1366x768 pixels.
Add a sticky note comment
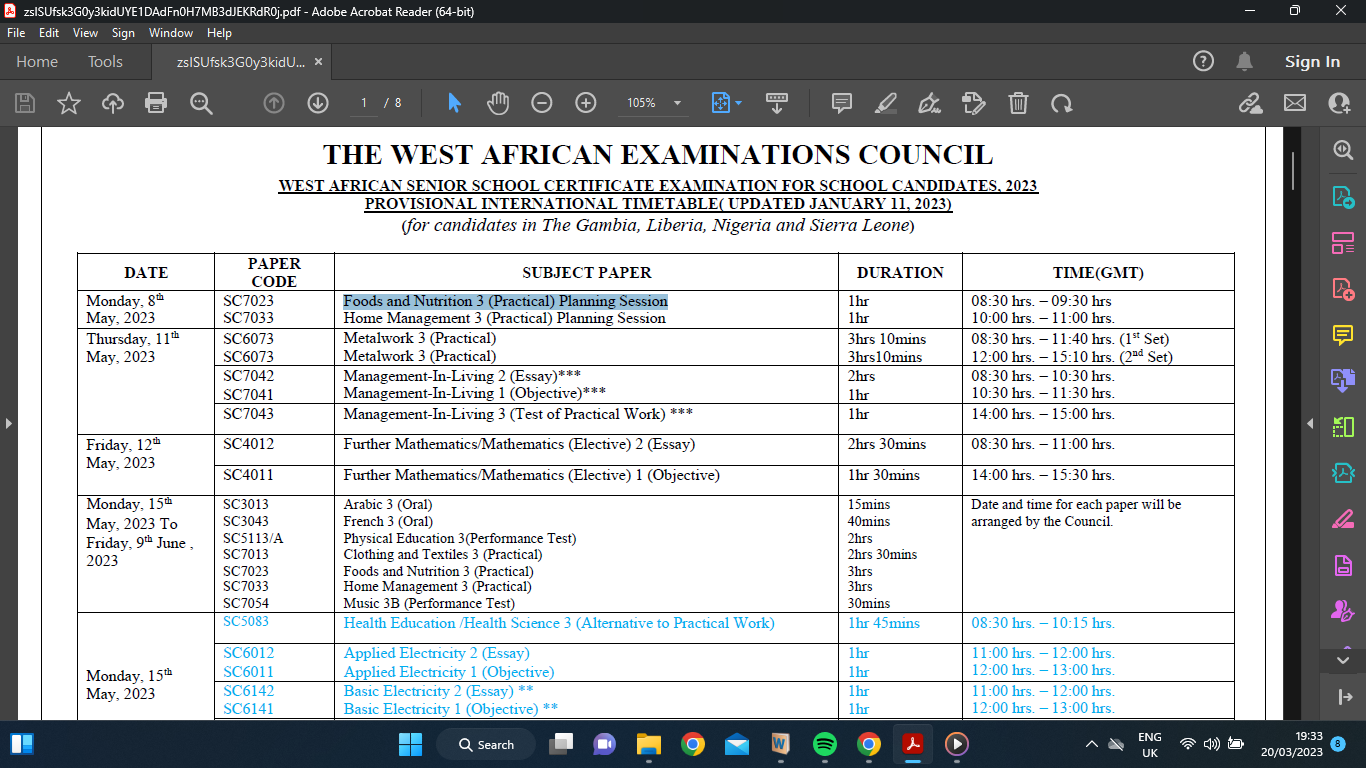tap(840, 103)
